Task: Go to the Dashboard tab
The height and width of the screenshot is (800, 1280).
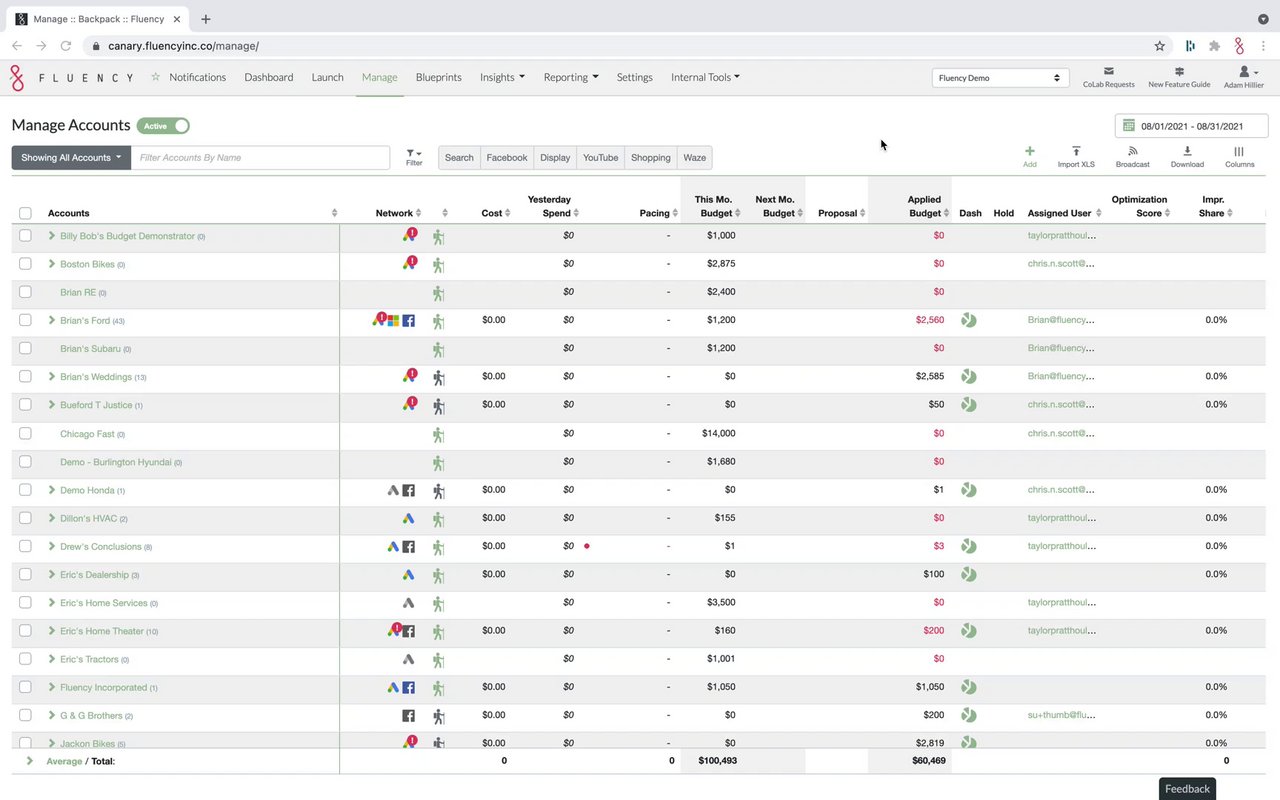Action: click(269, 77)
